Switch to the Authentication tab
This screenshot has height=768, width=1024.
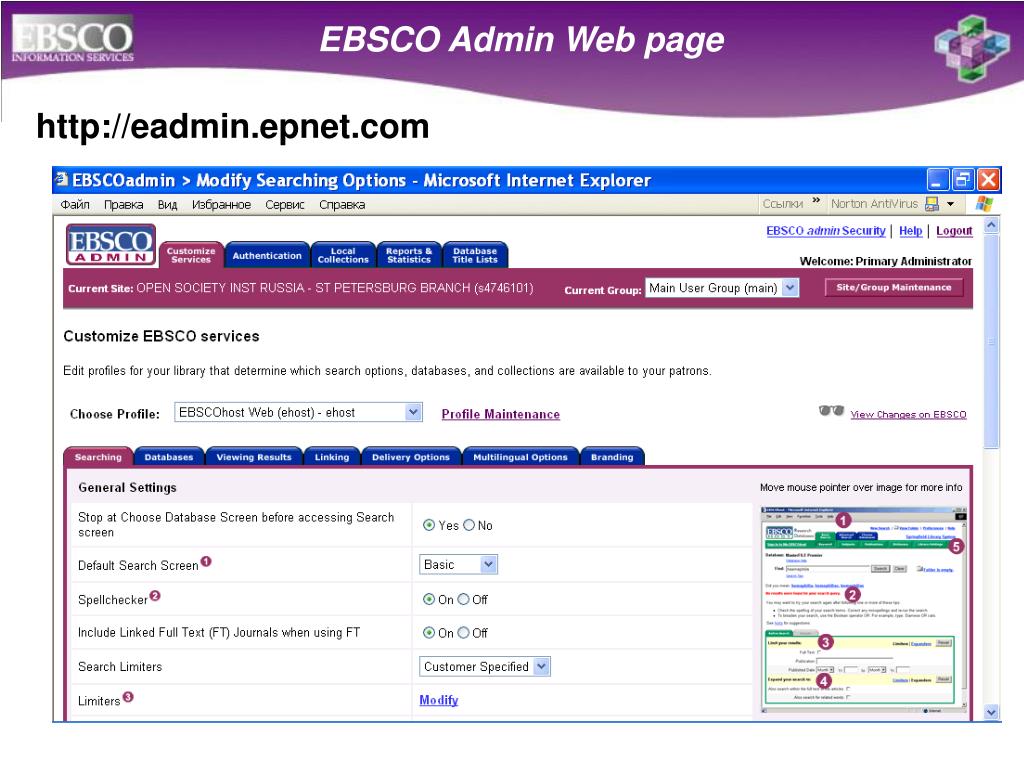click(x=267, y=255)
